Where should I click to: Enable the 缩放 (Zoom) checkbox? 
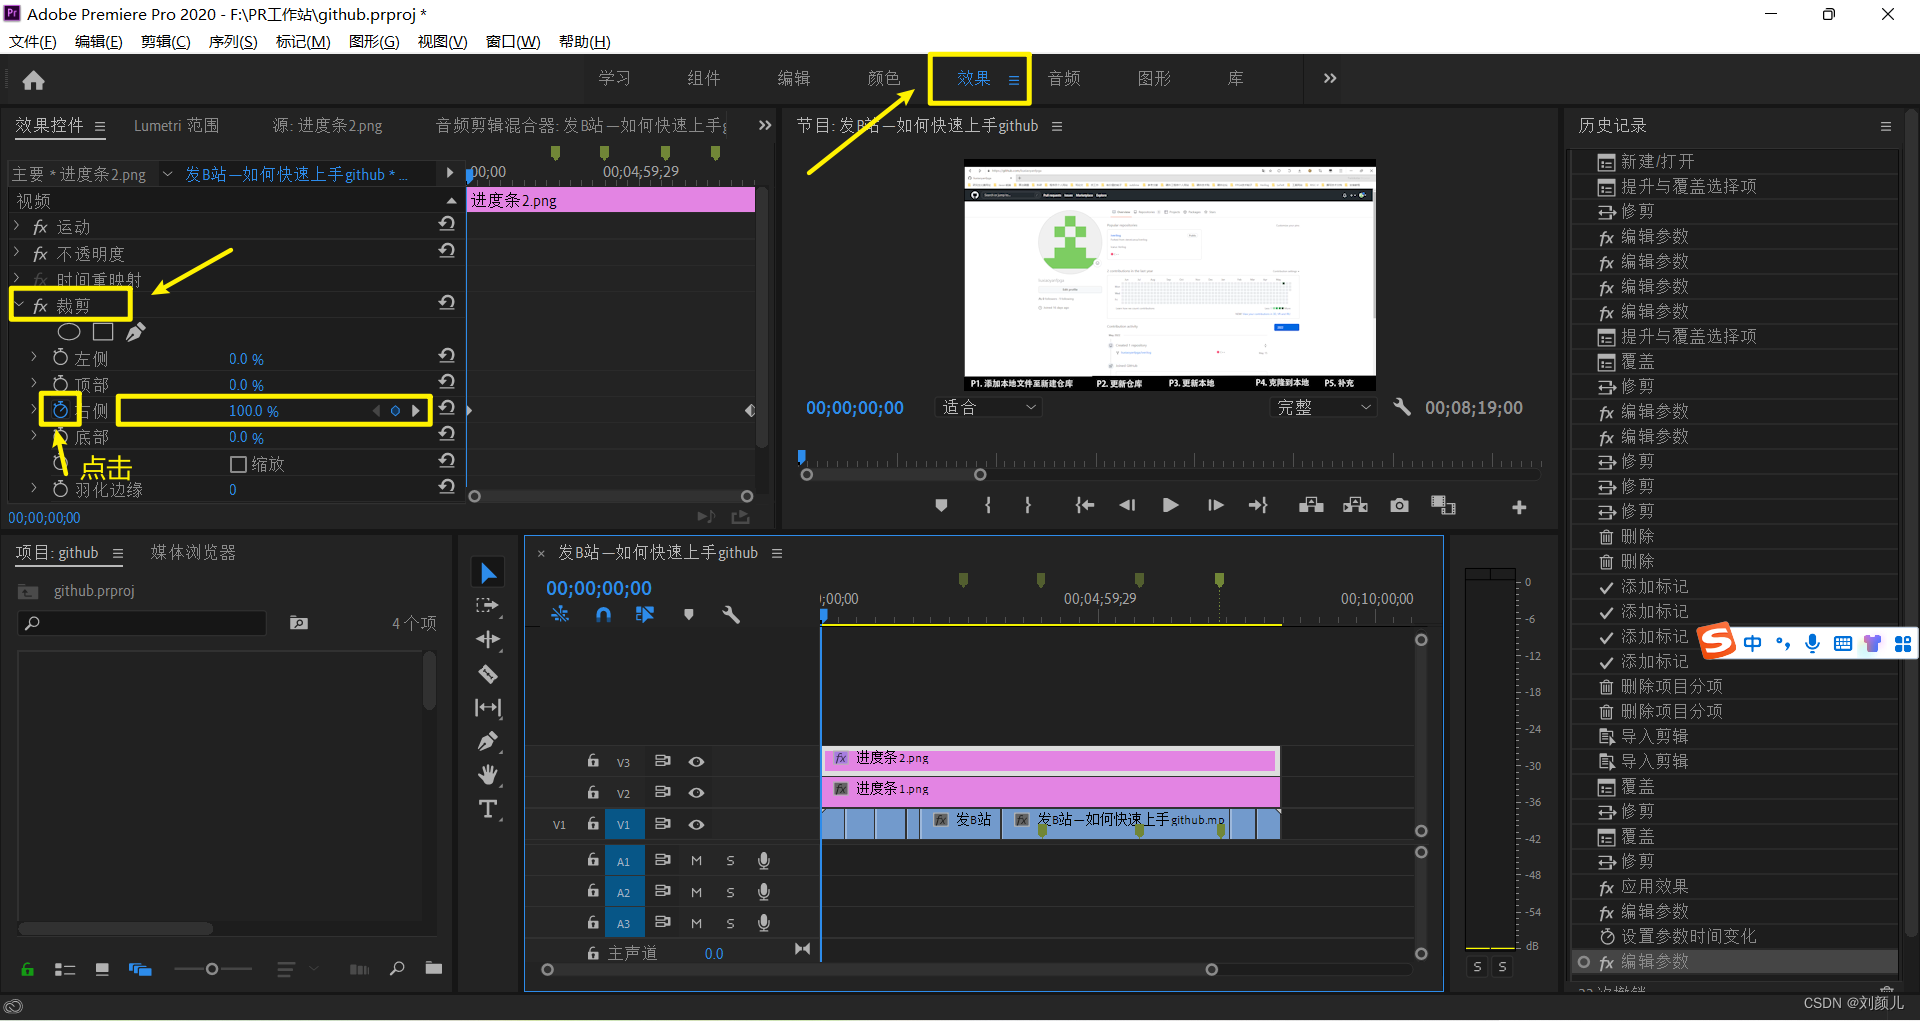[238, 464]
